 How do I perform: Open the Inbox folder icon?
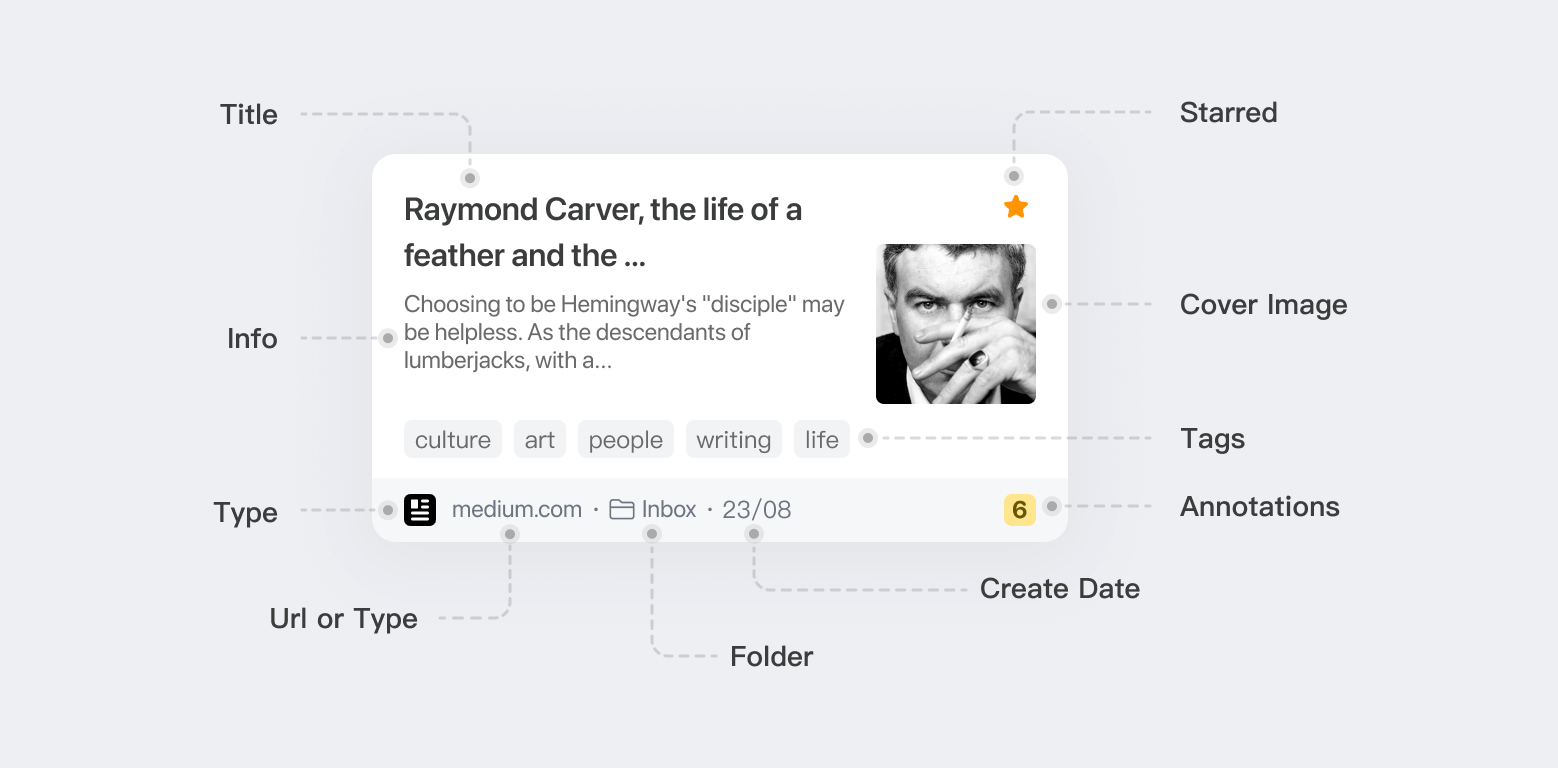point(622,510)
